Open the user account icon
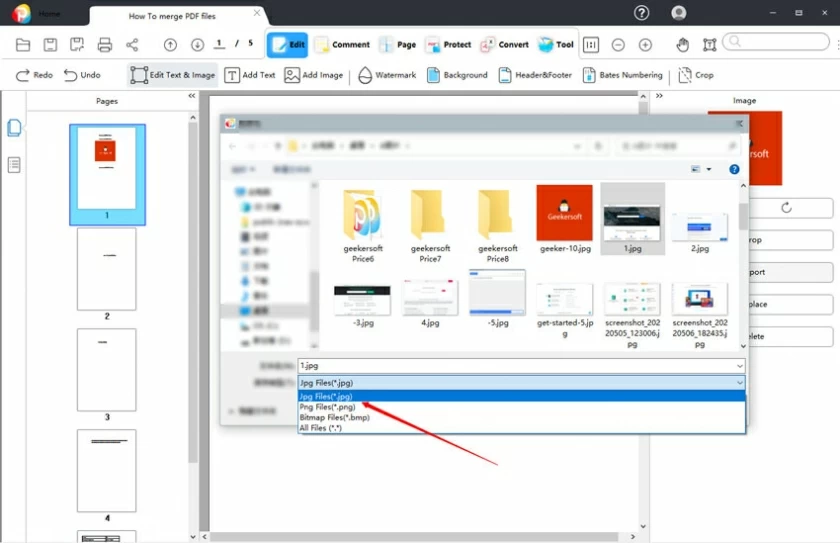840x543 pixels. 679,12
